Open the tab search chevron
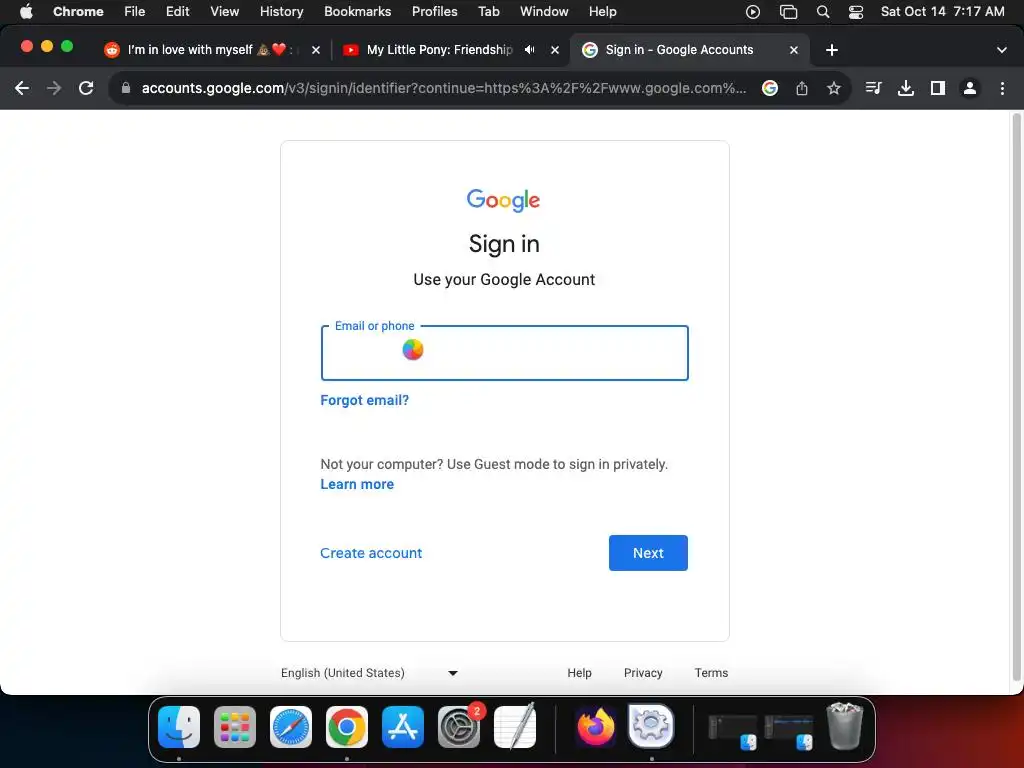 pos(1001,50)
